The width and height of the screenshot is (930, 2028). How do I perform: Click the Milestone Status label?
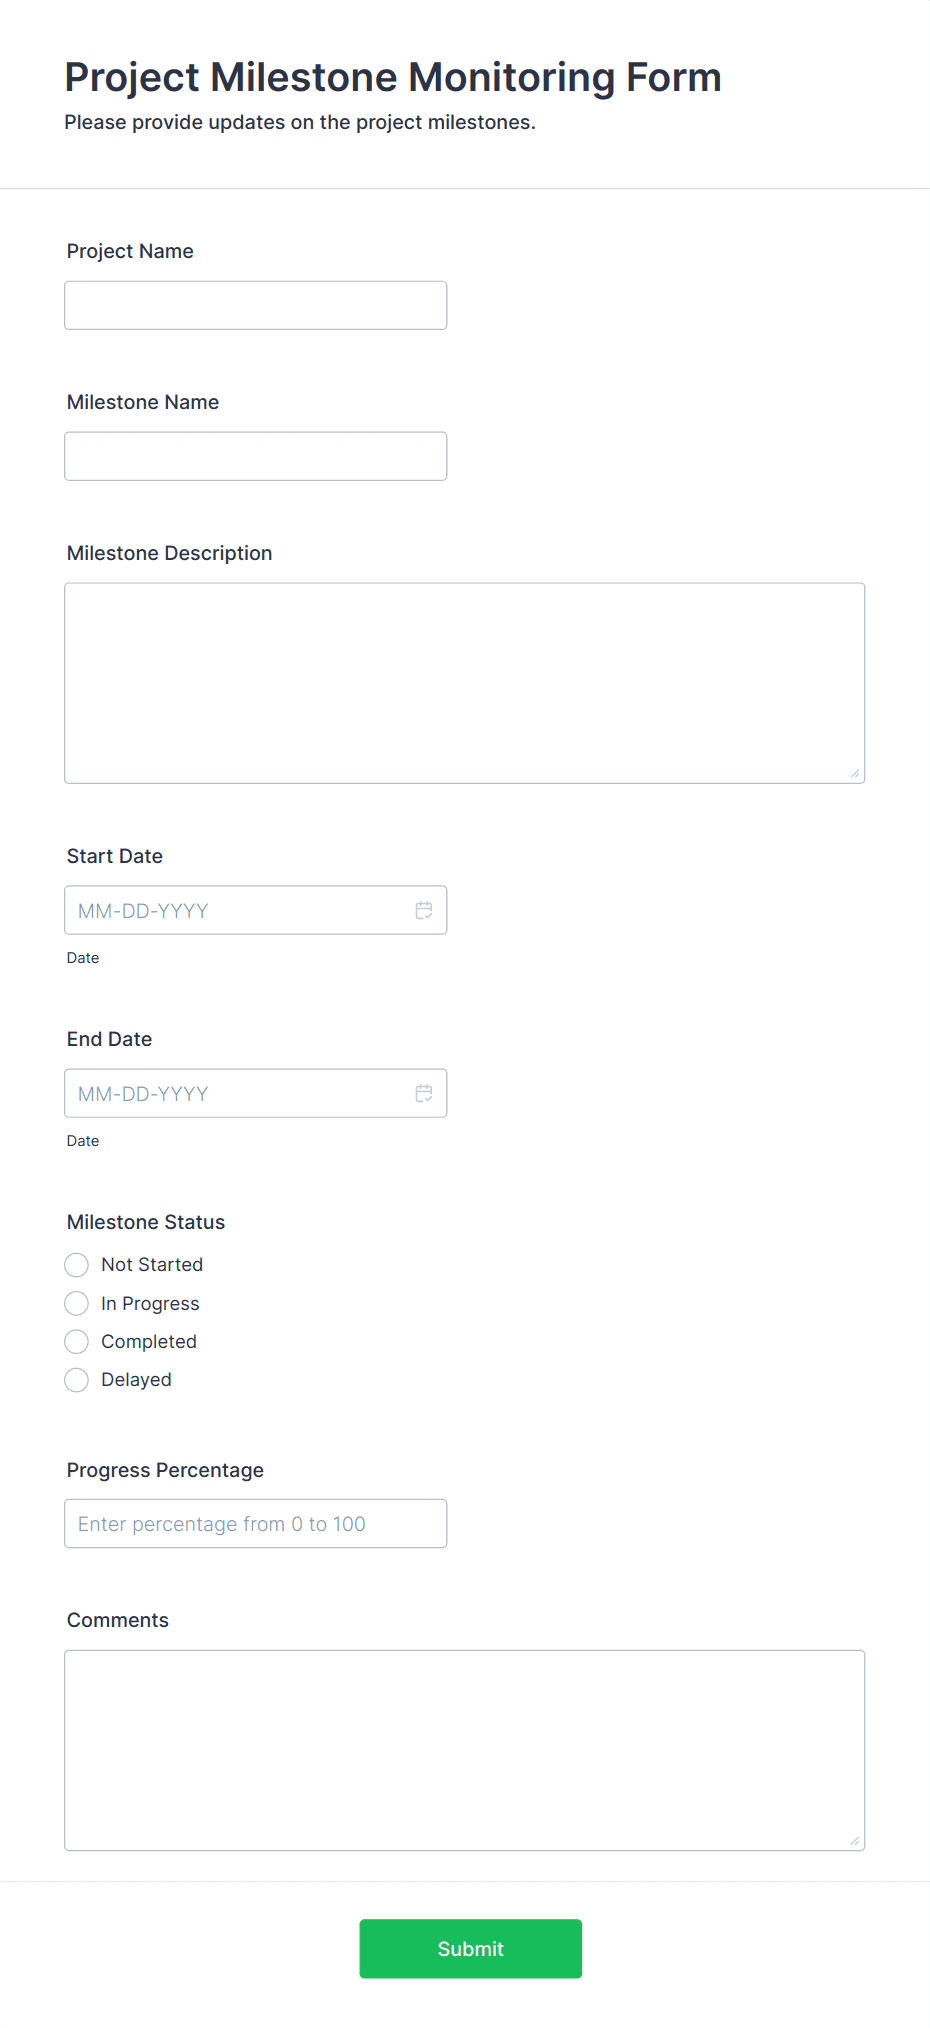pyautogui.click(x=146, y=1222)
